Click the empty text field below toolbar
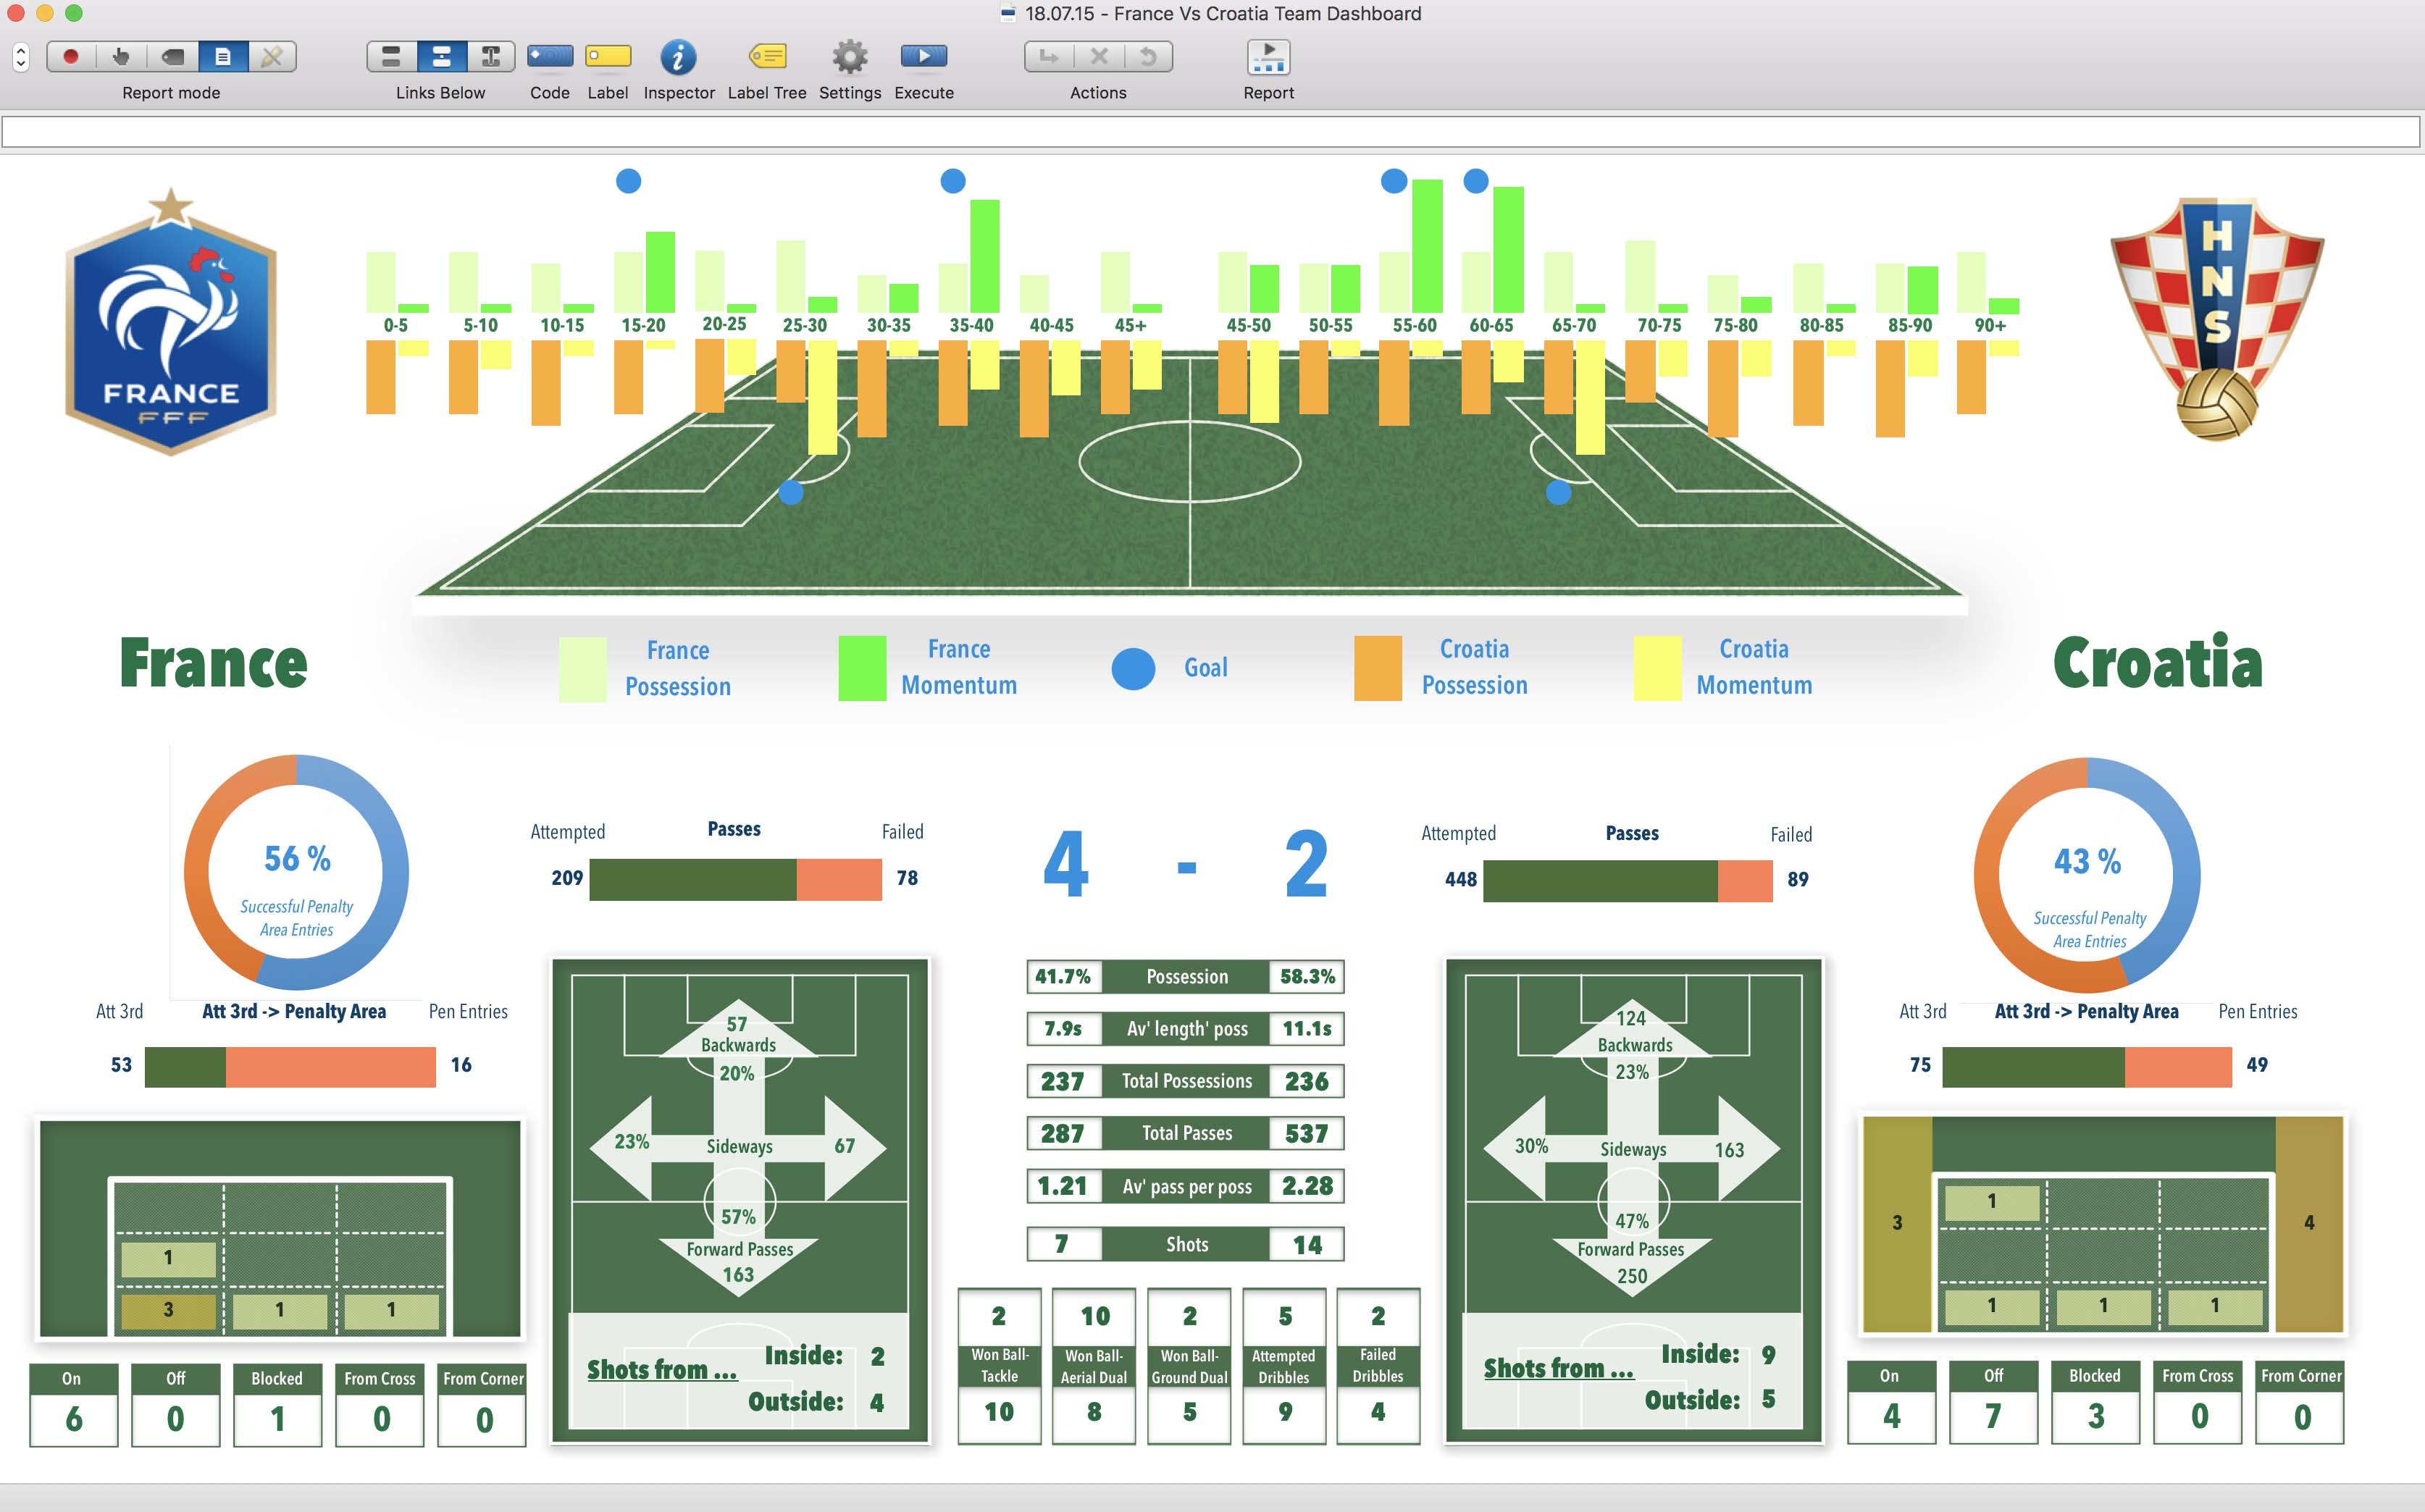 (x=1210, y=132)
